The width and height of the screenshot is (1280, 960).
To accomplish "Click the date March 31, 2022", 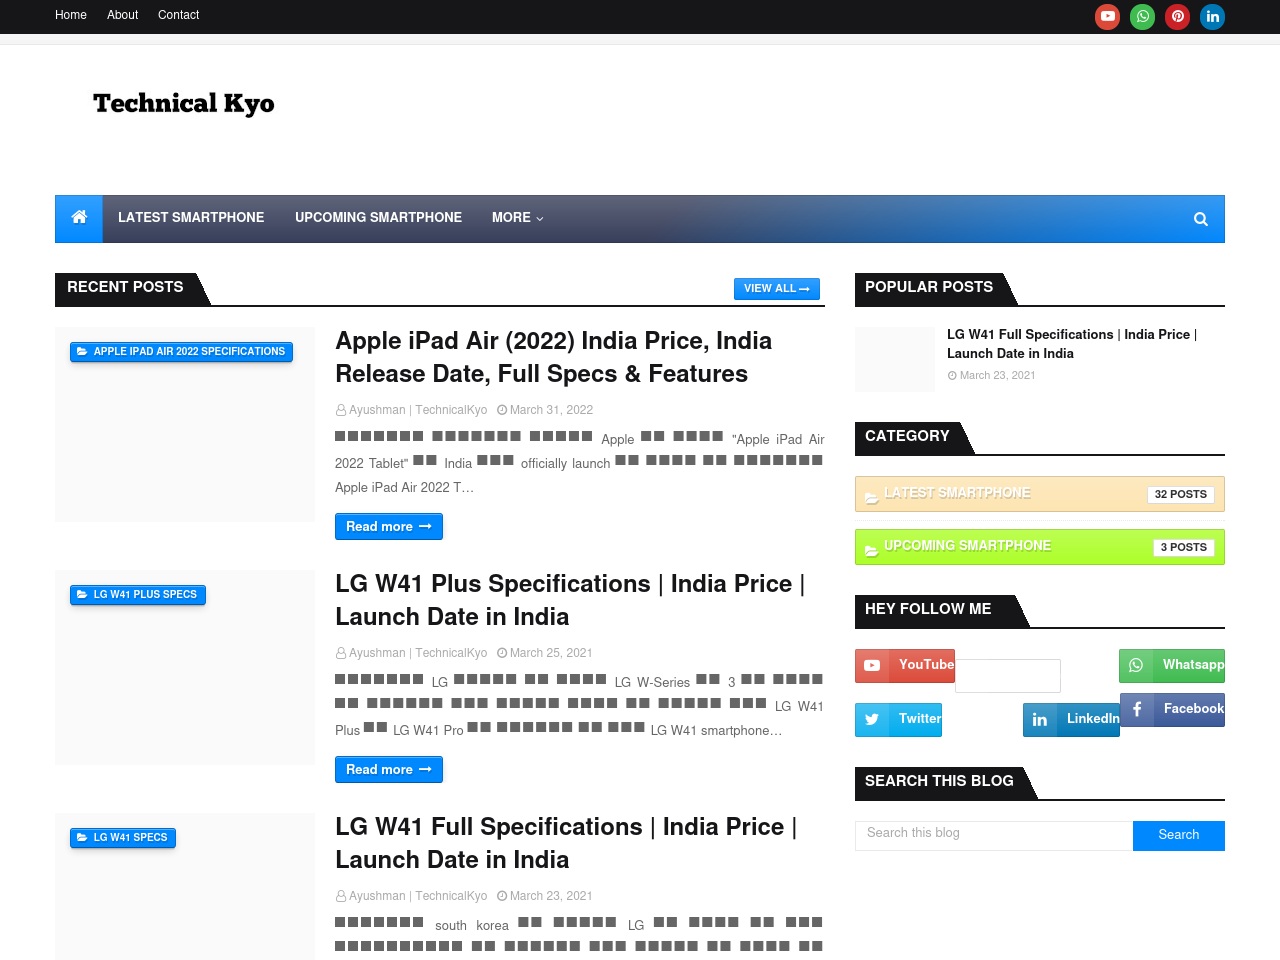I will [551, 410].
